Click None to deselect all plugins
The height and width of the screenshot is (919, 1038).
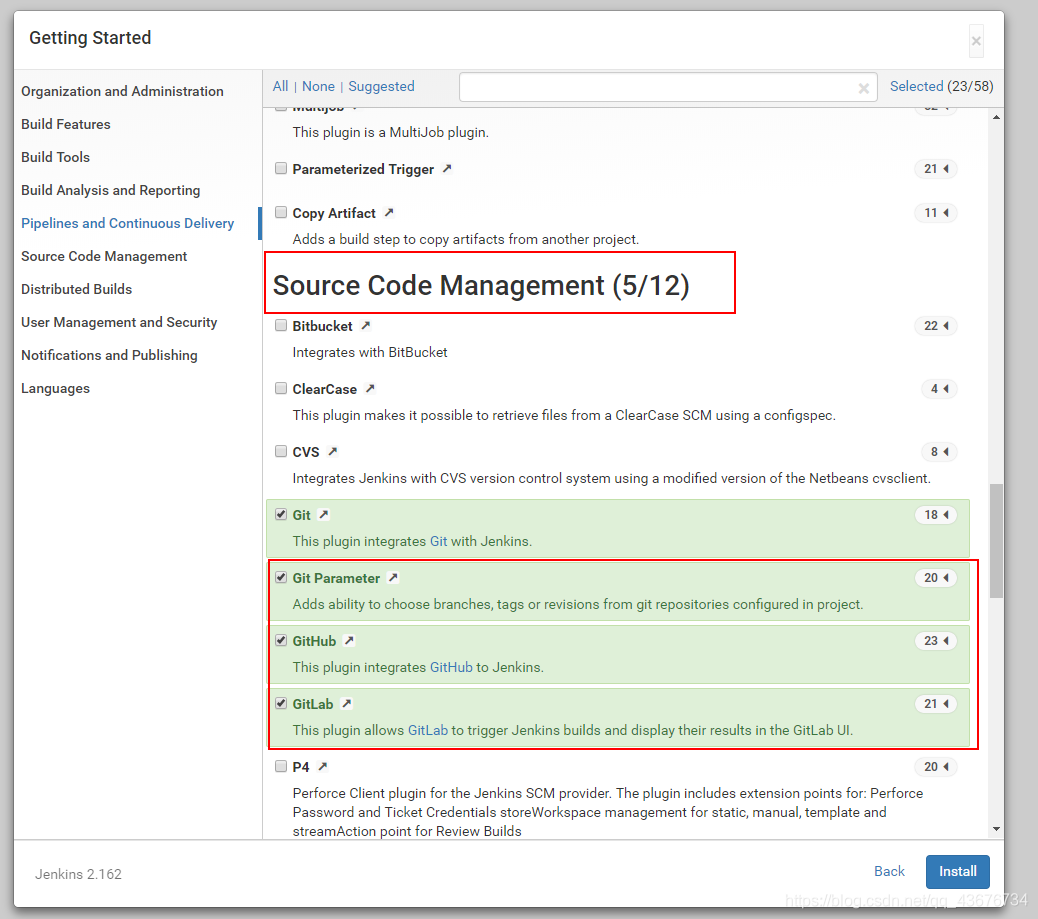[318, 86]
